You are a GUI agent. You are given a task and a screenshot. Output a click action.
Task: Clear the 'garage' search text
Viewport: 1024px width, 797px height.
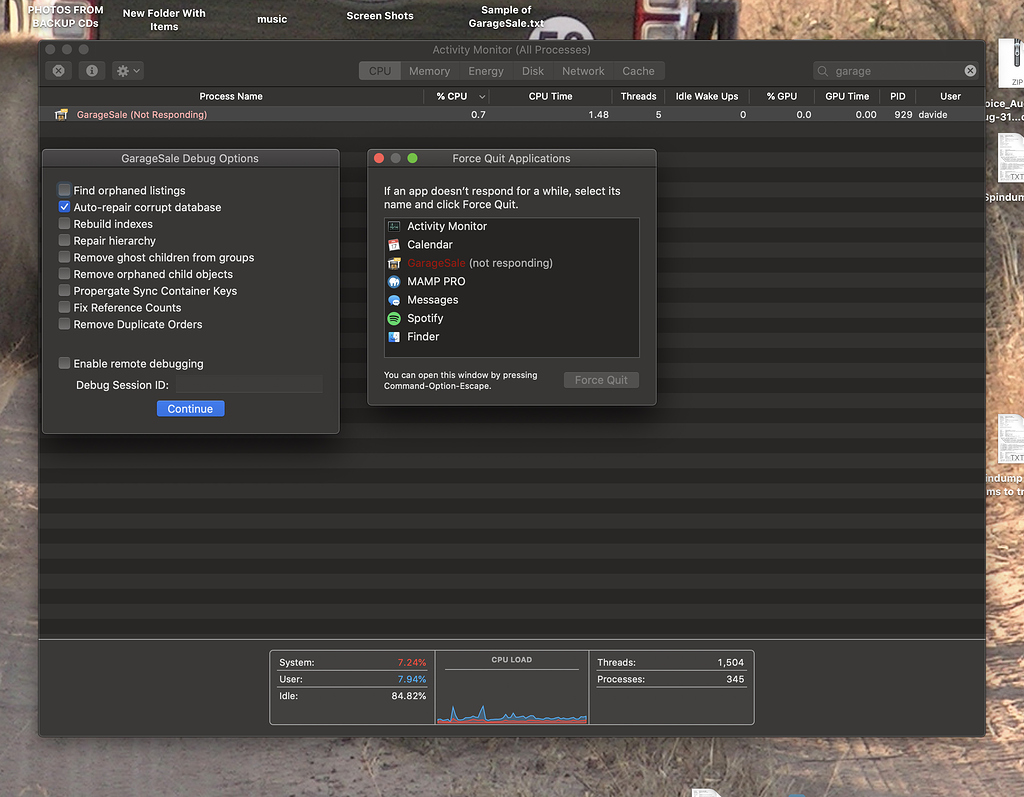(x=970, y=71)
